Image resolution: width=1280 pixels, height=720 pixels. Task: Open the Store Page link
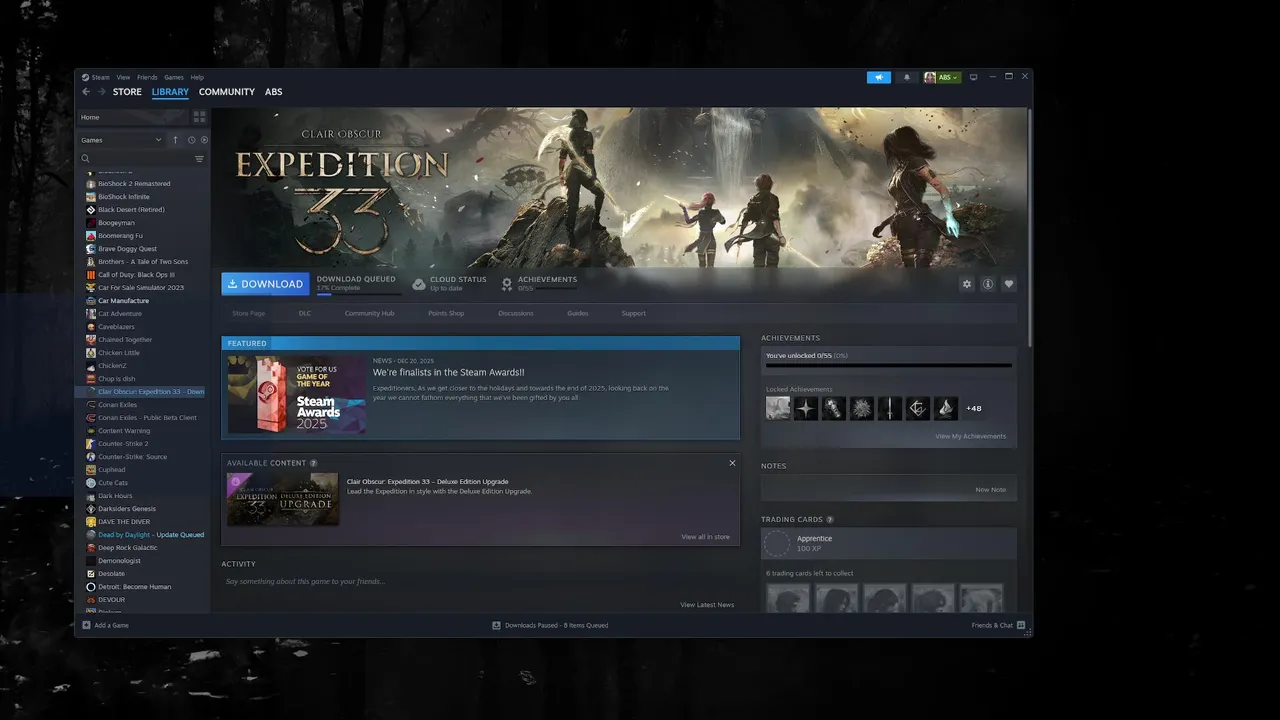pos(249,313)
